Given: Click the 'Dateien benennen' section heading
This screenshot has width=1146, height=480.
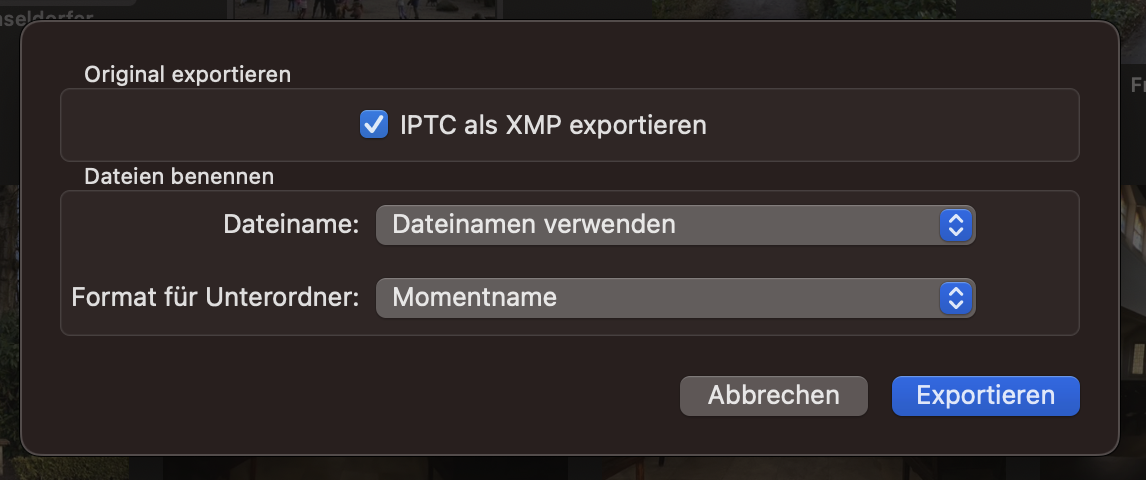Looking at the screenshot, I should [x=179, y=177].
